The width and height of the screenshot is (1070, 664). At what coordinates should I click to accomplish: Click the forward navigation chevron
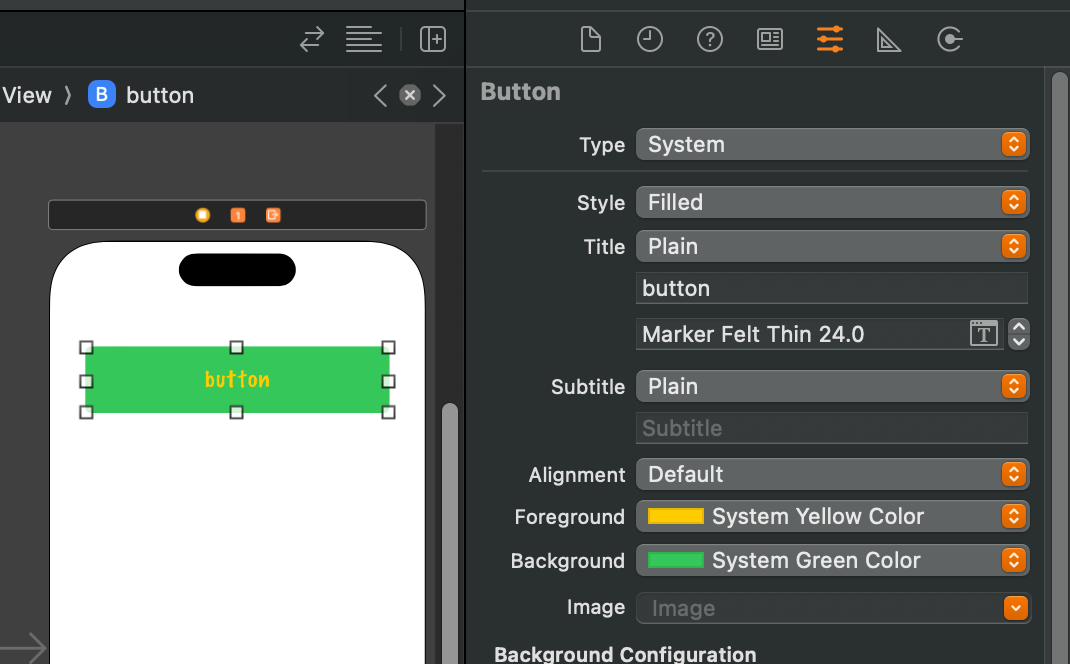pyautogui.click(x=440, y=95)
